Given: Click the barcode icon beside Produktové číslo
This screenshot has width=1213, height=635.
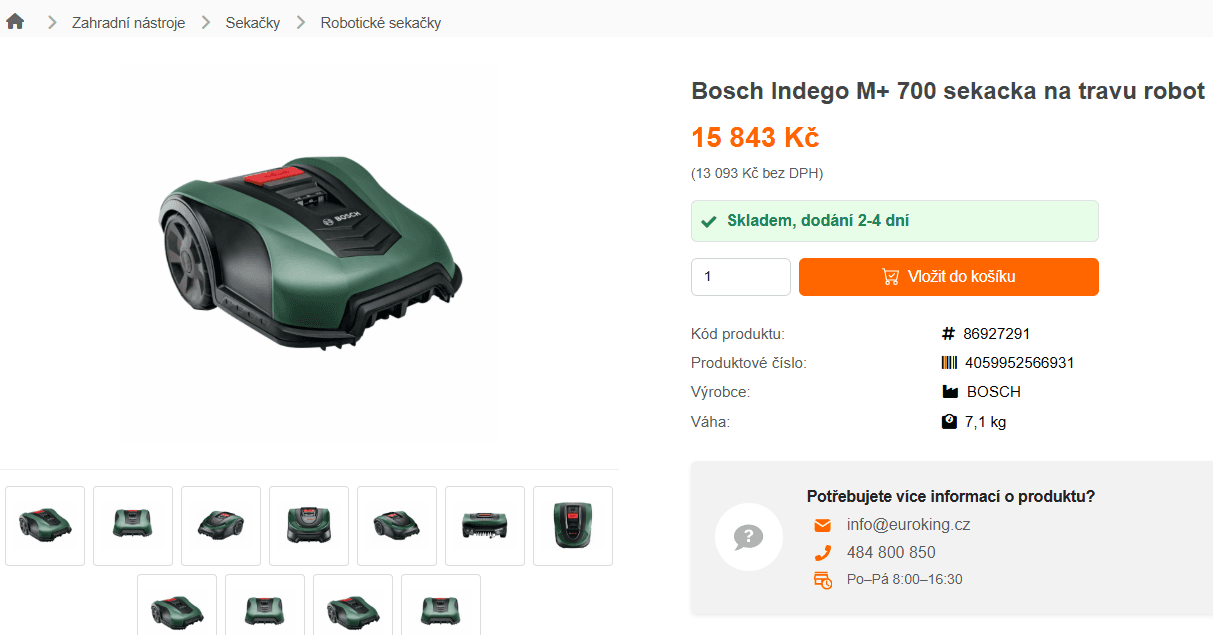Looking at the screenshot, I should tap(948, 362).
